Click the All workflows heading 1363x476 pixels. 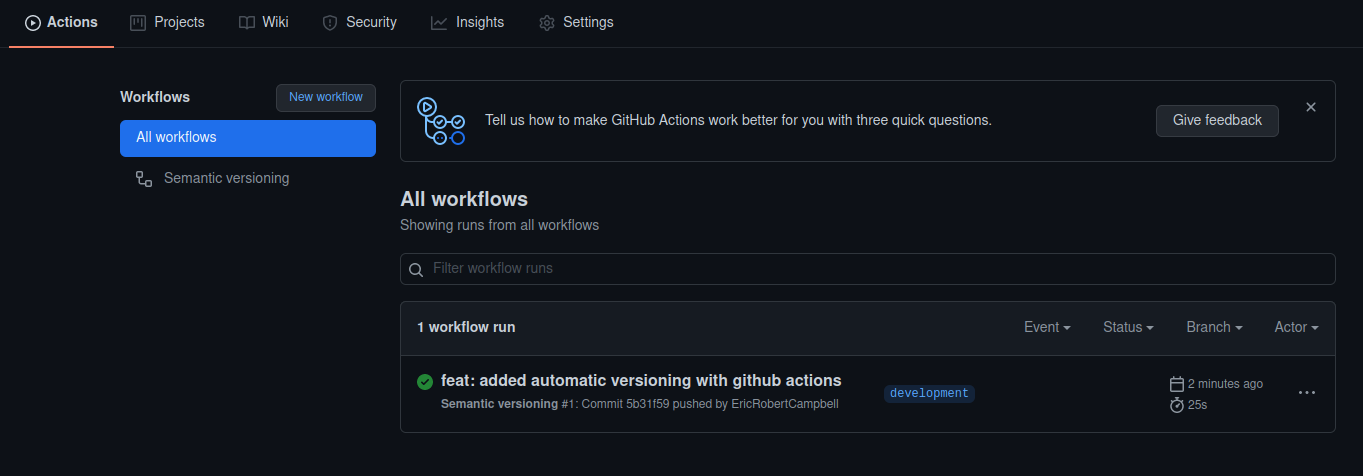pos(464,199)
